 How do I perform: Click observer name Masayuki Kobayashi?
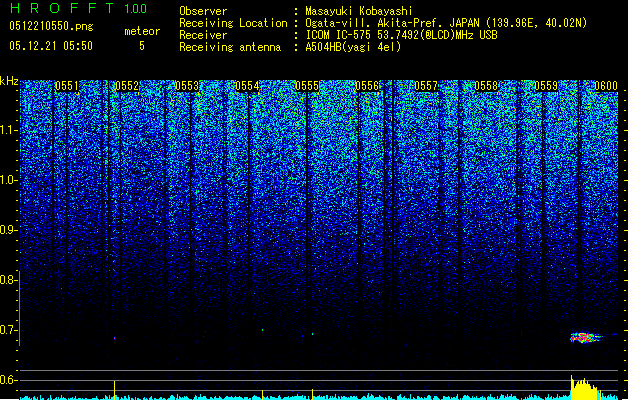359,11
